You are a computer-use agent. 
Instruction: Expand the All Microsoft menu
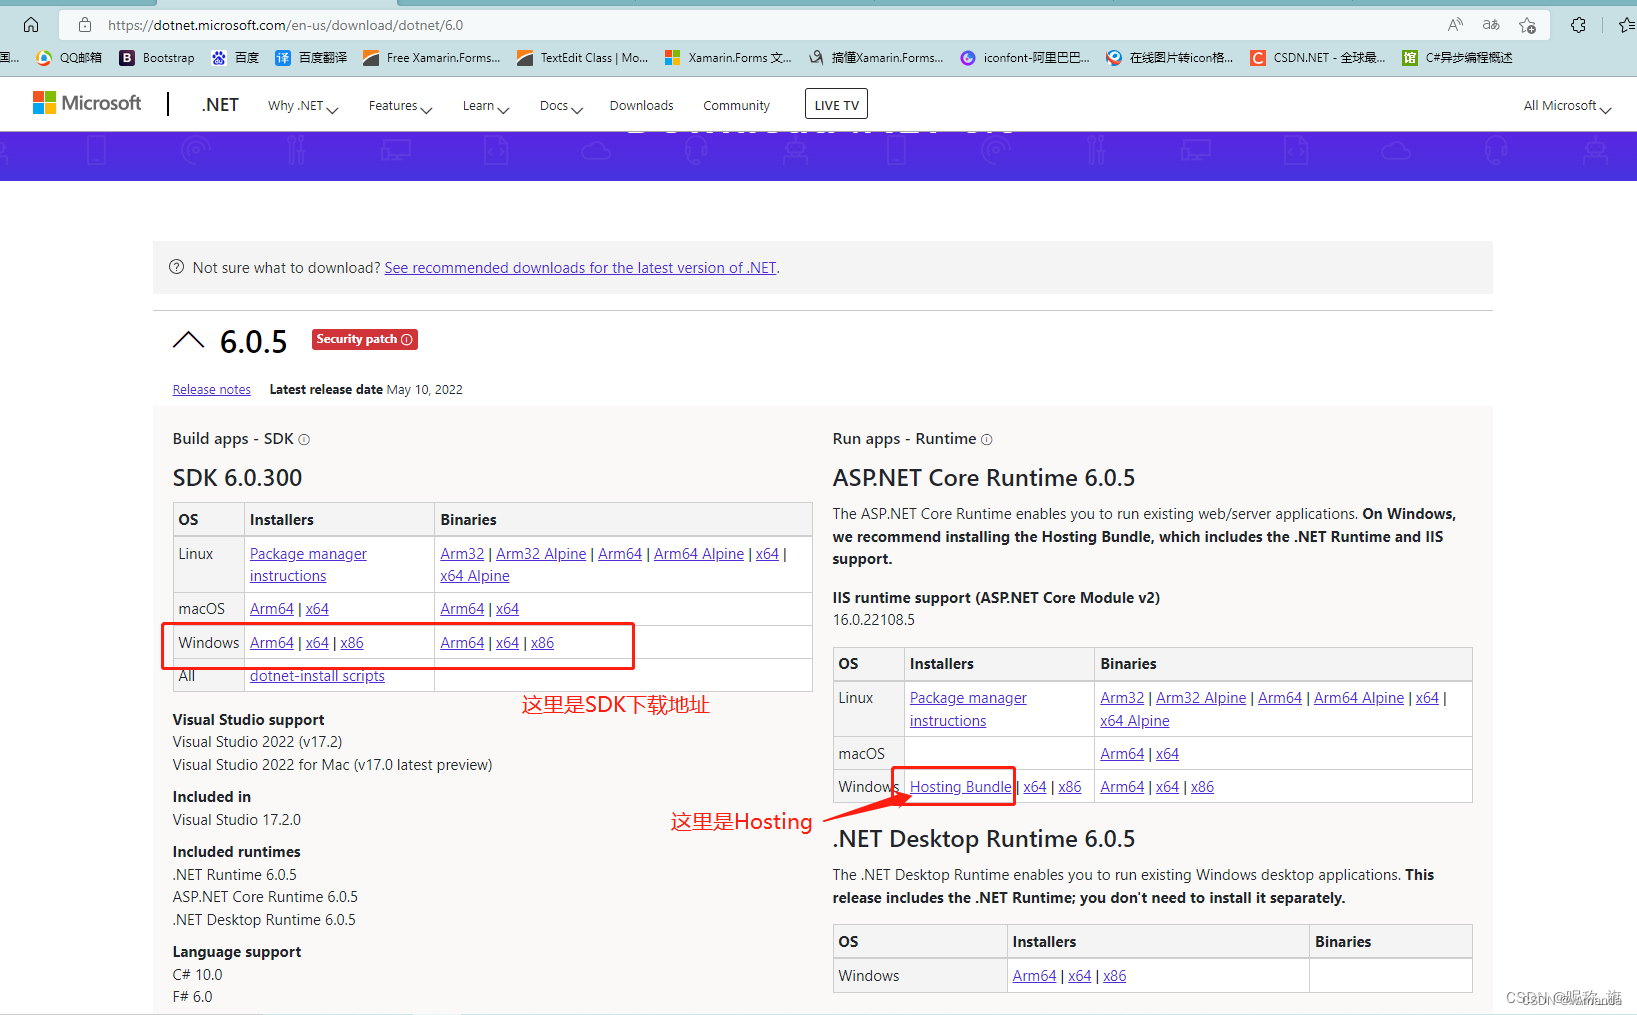[x=1567, y=106]
